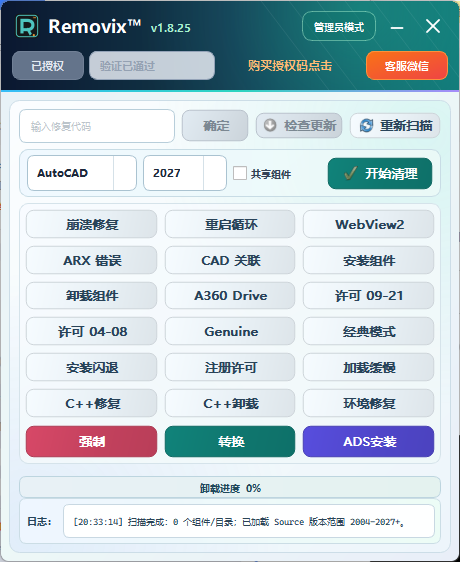Click the Removix title text
This screenshot has width=460, height=562.
pyautogui.click(x=94, y=26)
